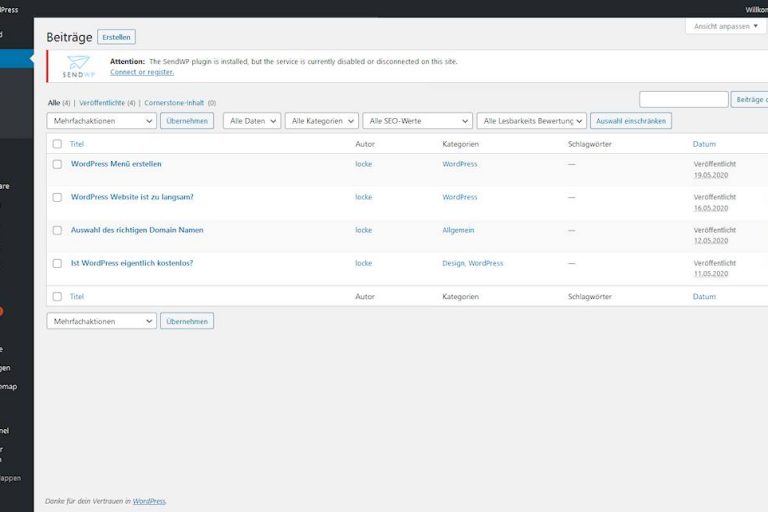Open the top Mehrfachaktionen dropdown

pos(101,121)
